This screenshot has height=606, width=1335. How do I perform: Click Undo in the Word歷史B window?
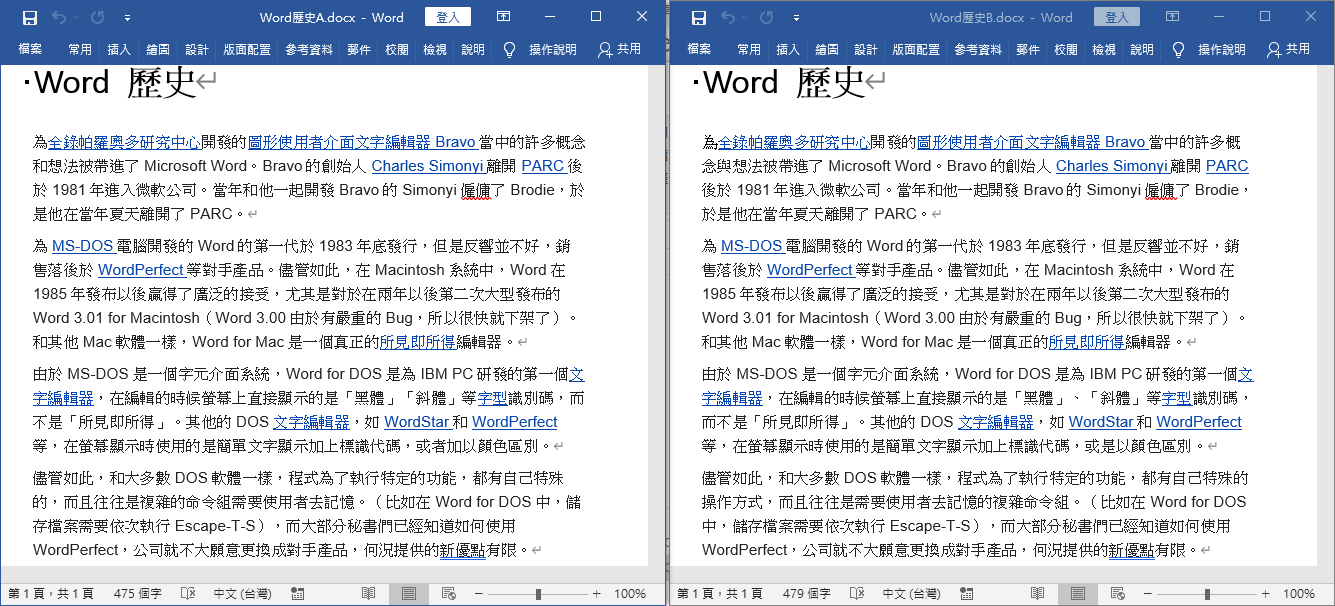click(728, 17)
